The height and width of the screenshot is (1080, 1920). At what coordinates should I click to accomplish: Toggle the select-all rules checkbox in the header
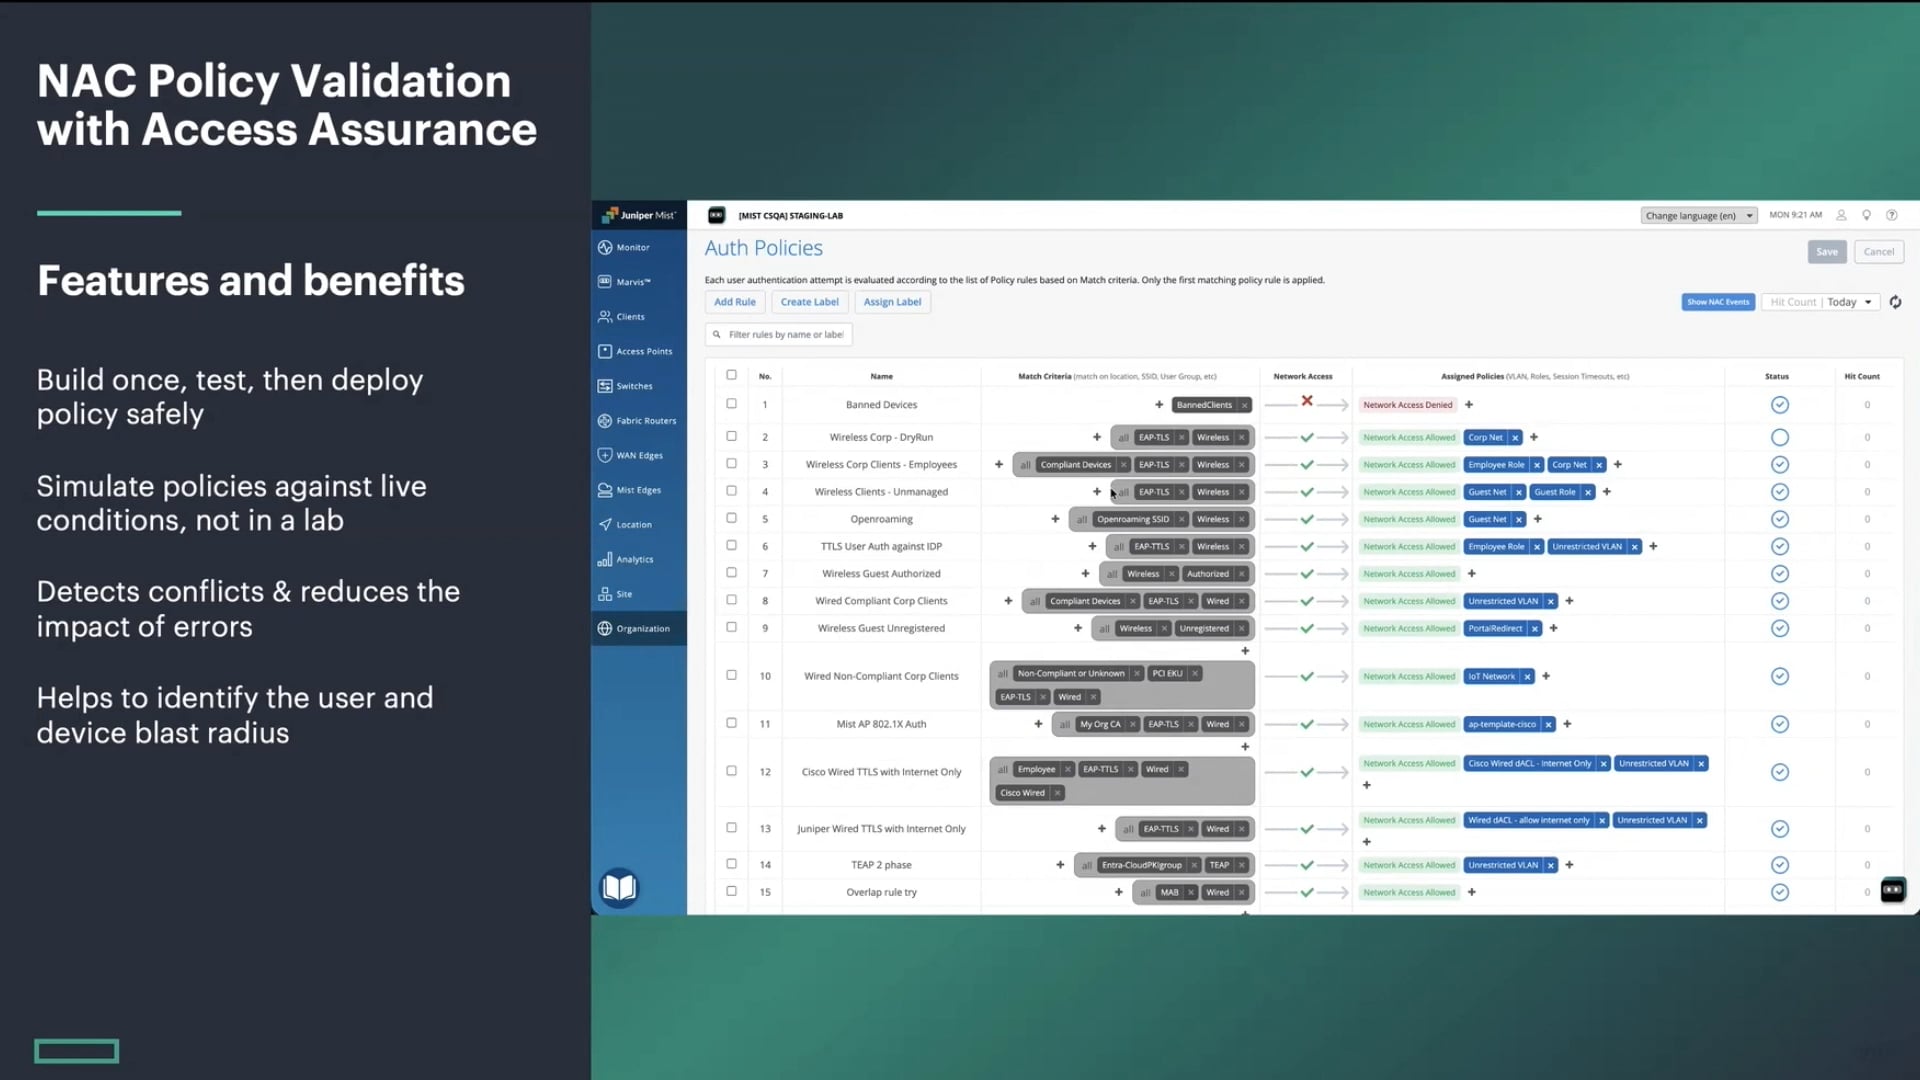[x=731, y=375]
